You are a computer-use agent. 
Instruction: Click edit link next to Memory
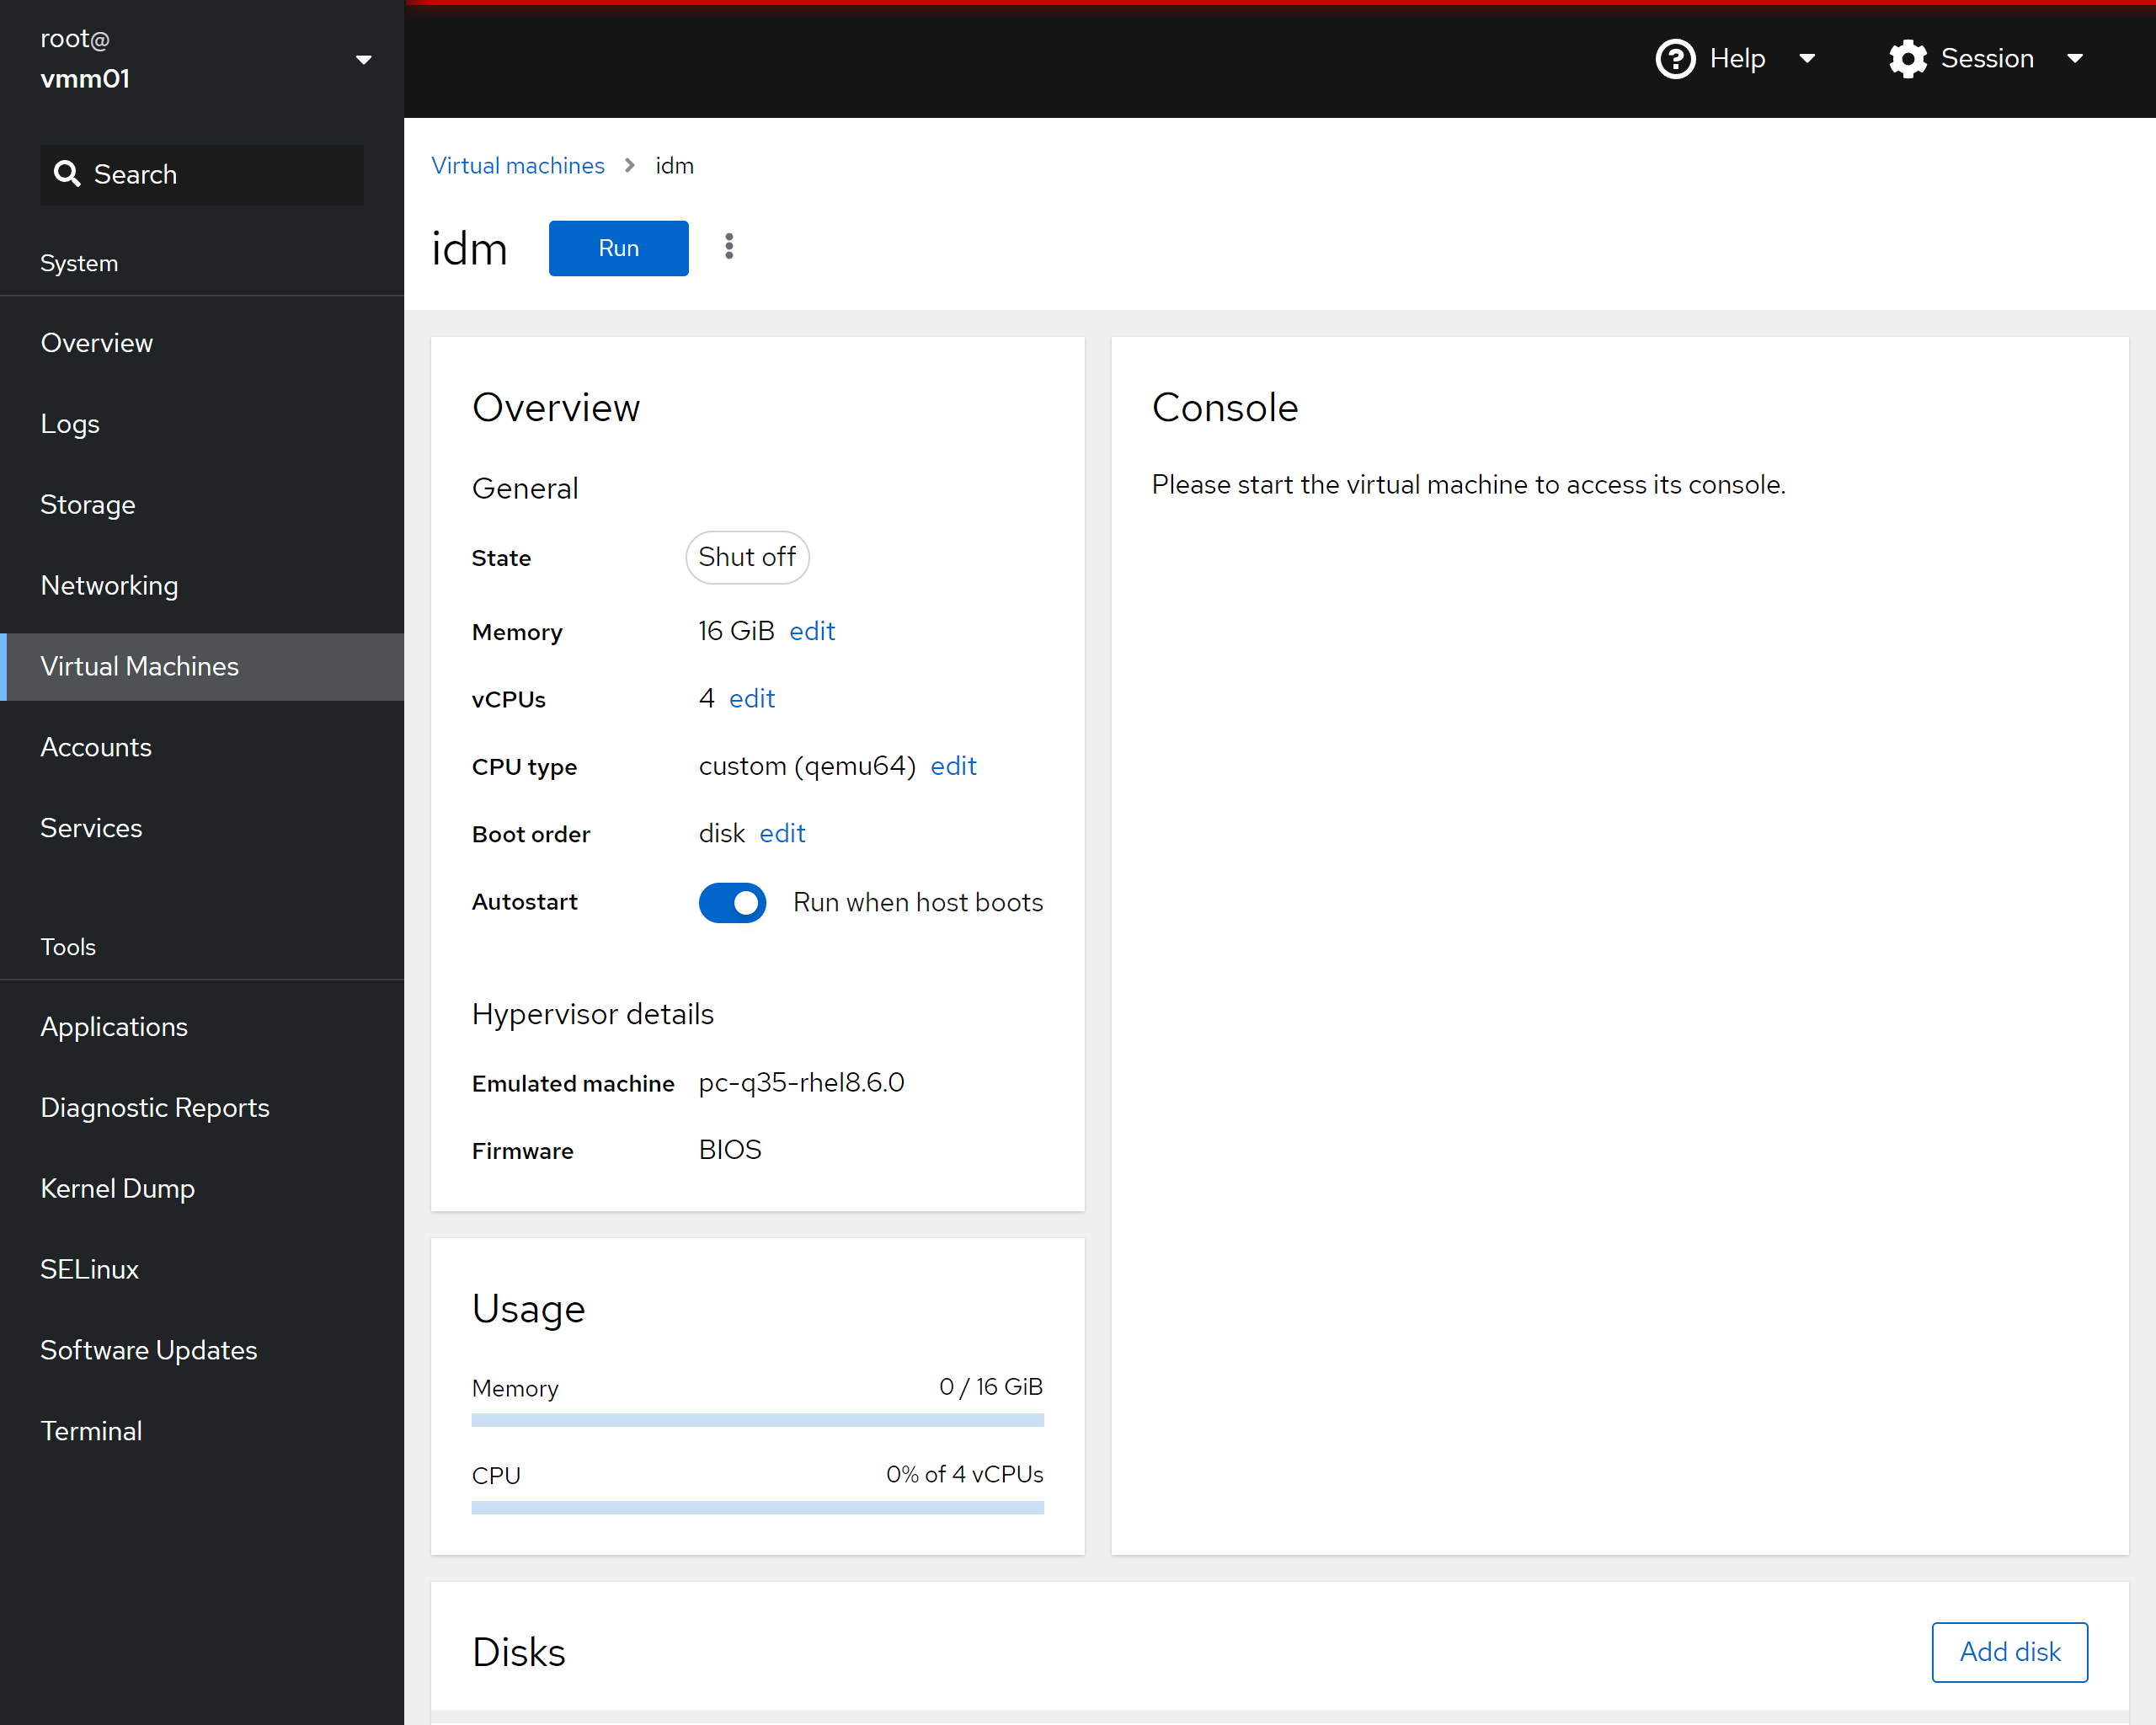coord(811,630)
